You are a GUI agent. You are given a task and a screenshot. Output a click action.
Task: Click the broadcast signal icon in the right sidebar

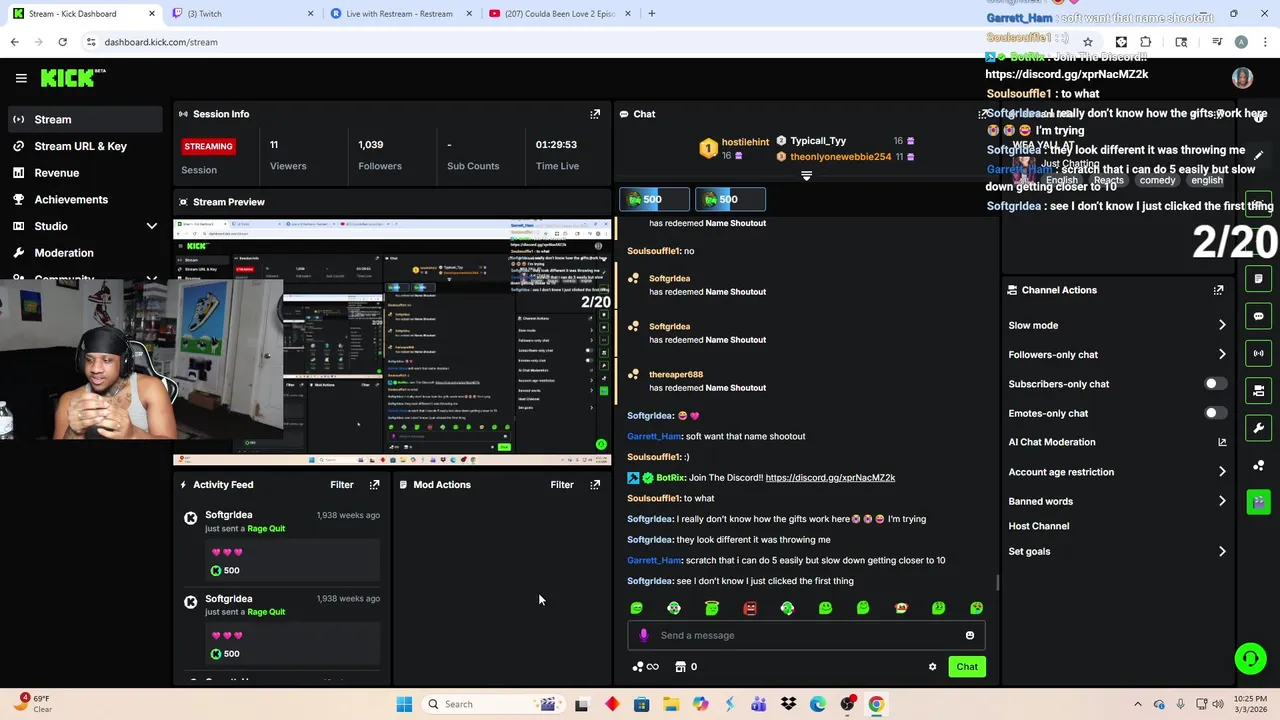(x=1259, y=353)
